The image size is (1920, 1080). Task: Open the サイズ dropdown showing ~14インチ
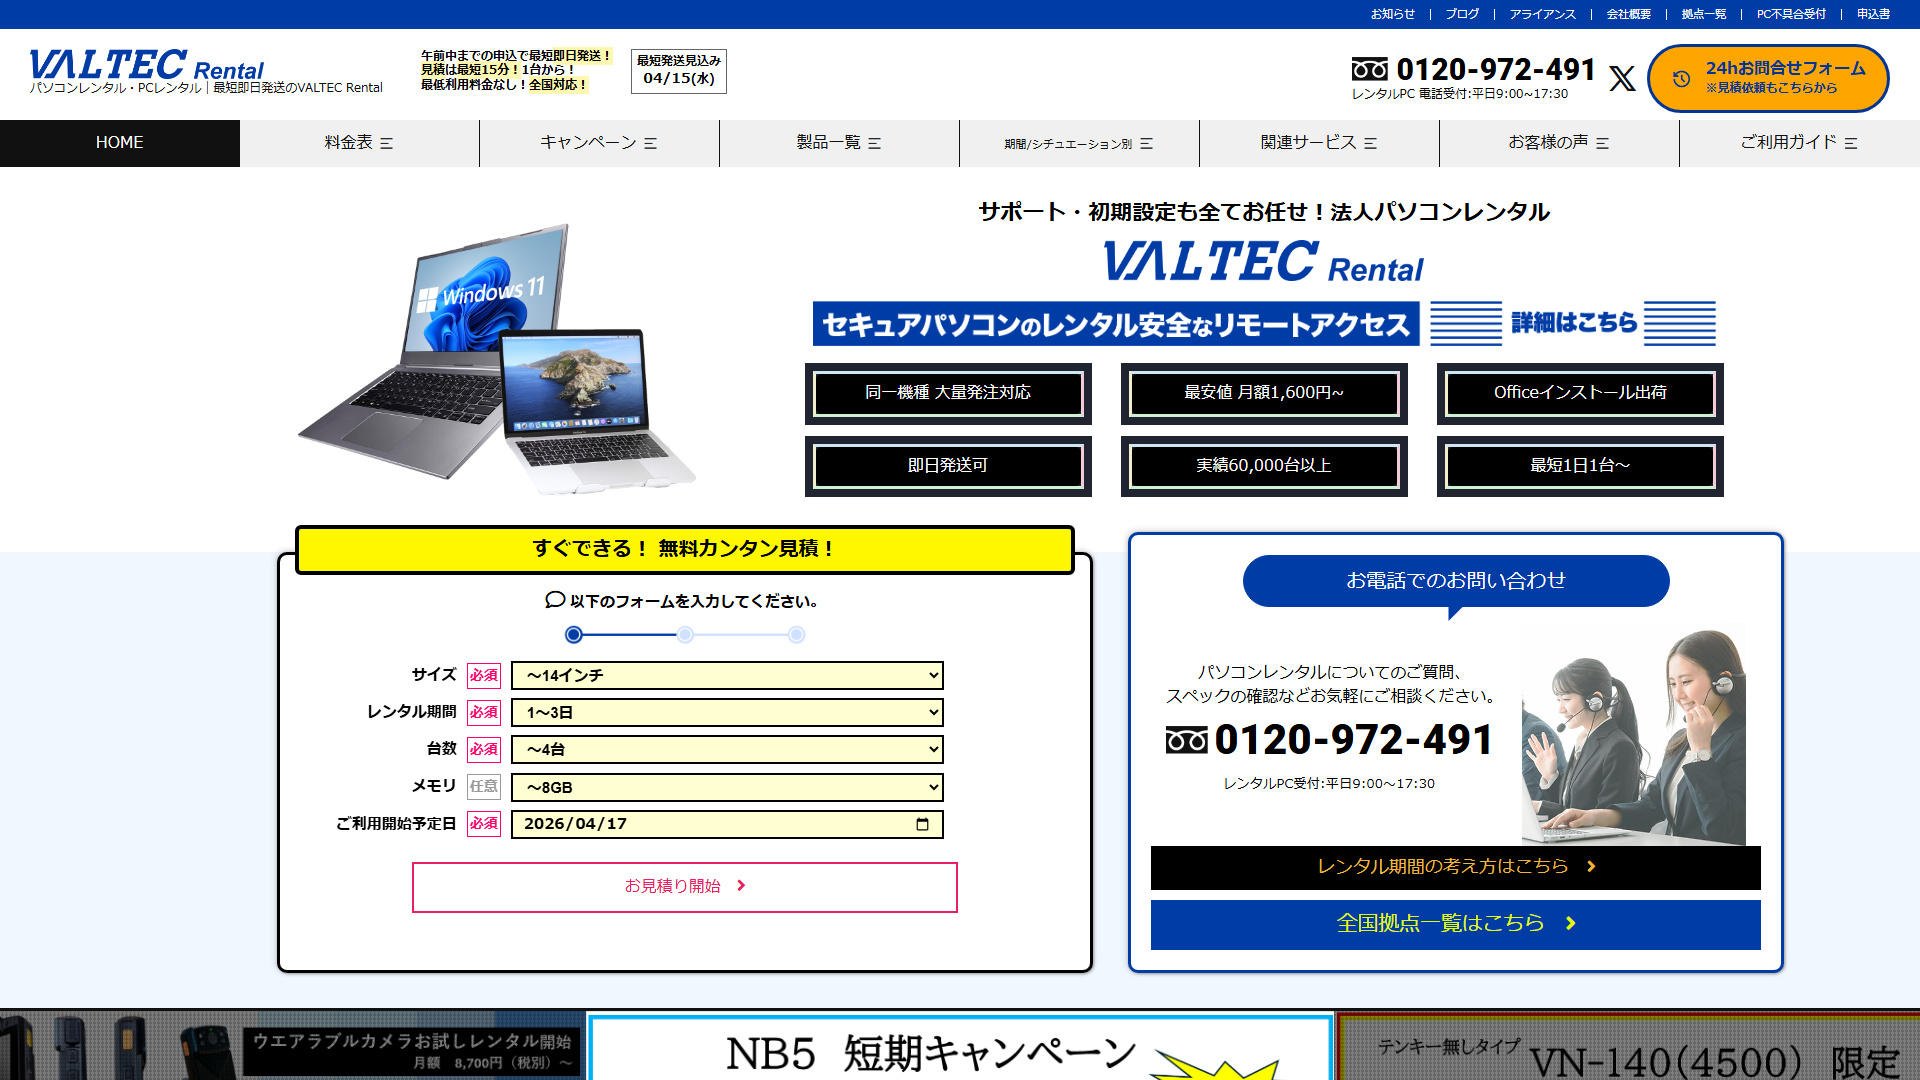click(x=727, y=675)
